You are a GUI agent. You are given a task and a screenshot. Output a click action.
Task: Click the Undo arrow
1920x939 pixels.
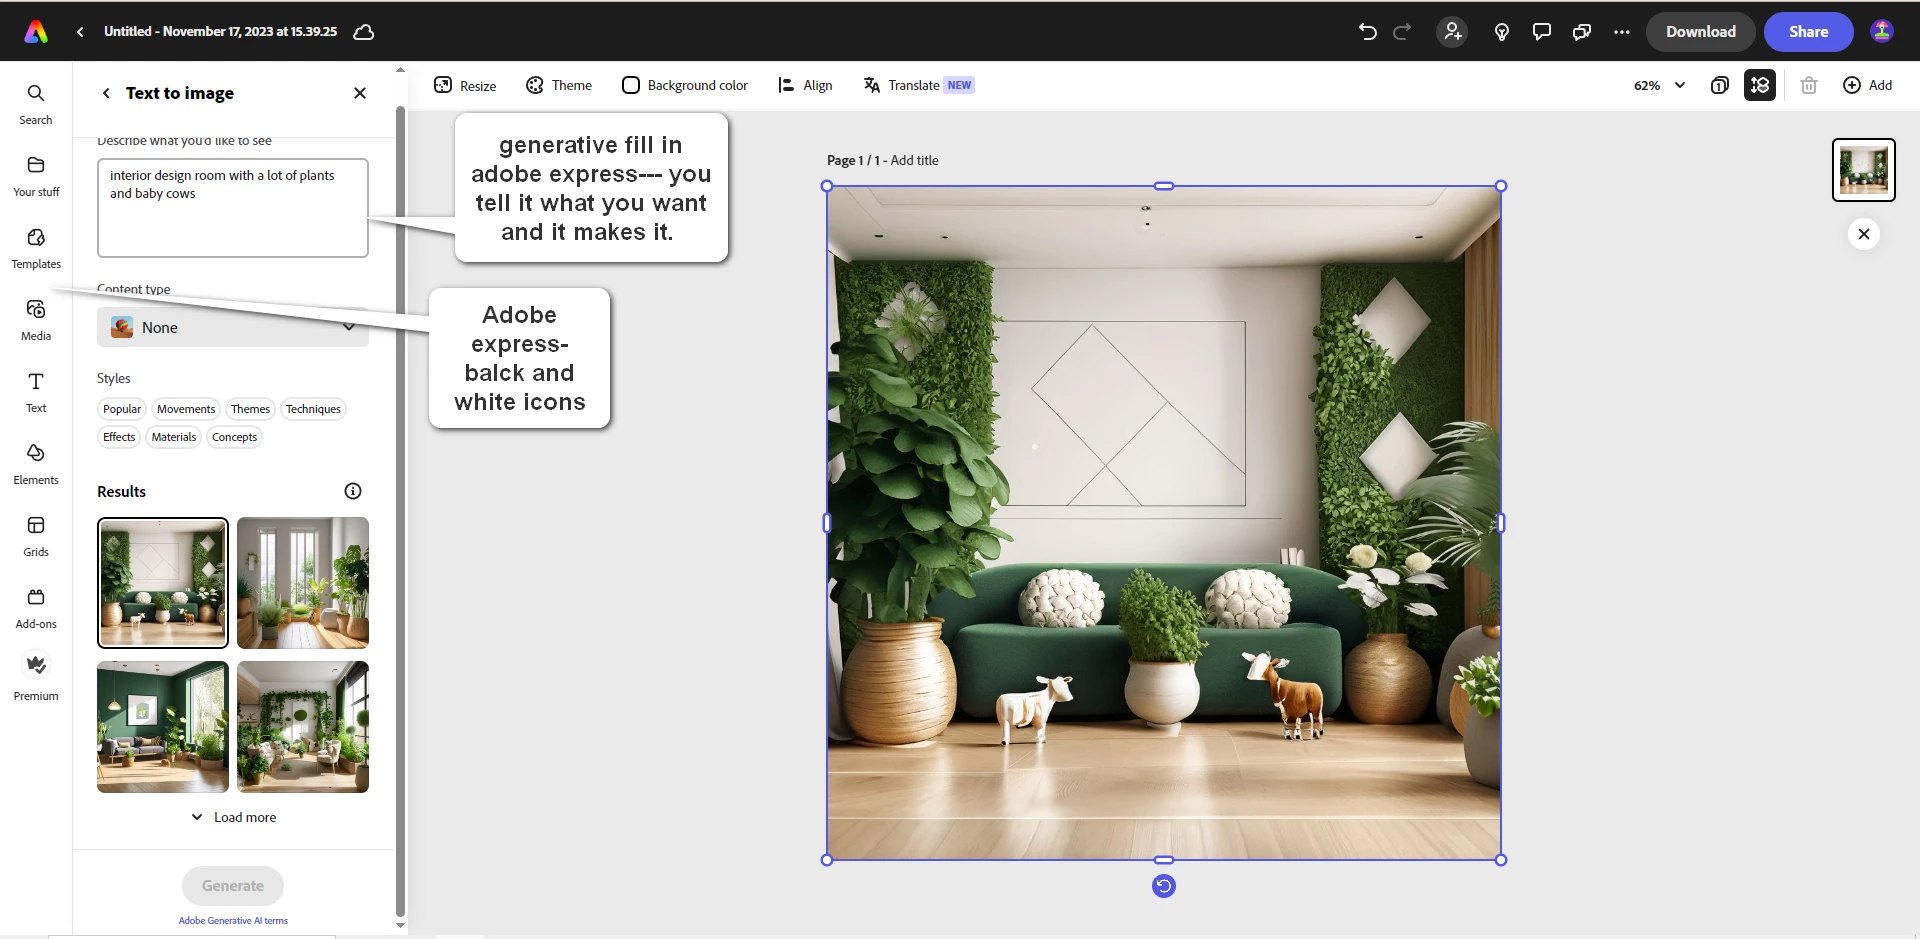[x=1367, y=32]
